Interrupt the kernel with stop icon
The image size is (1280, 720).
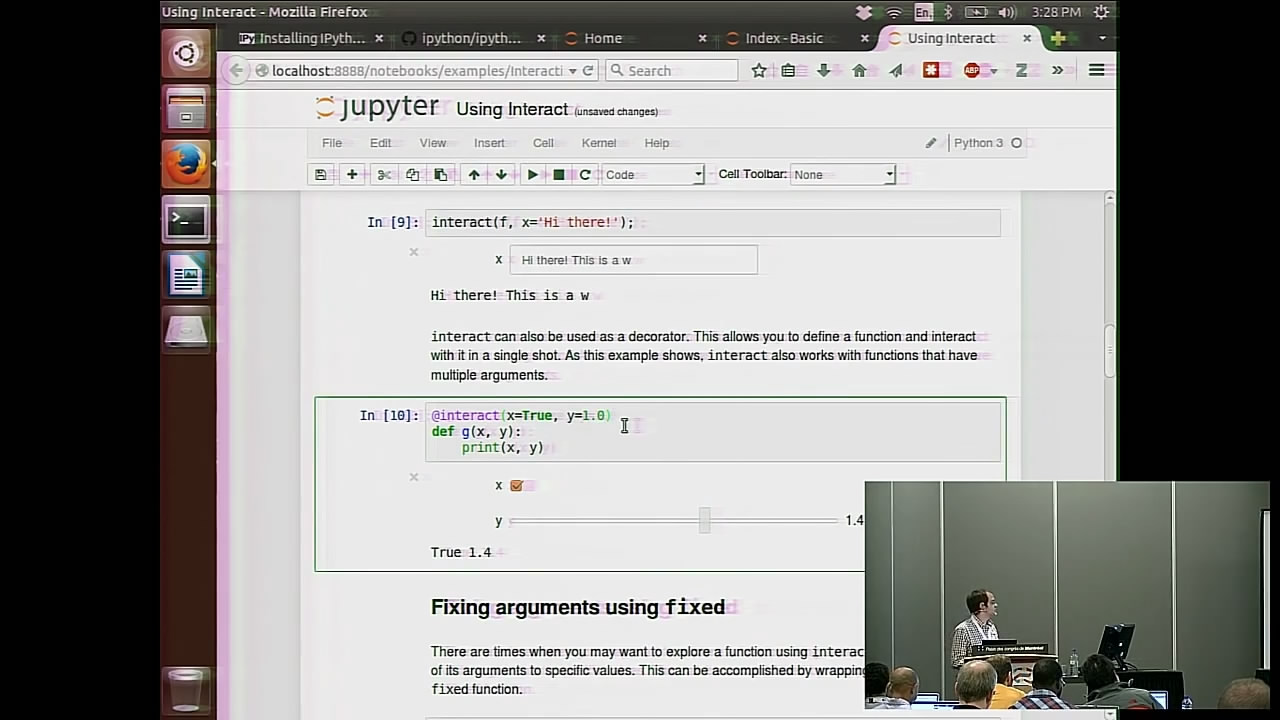559,175
